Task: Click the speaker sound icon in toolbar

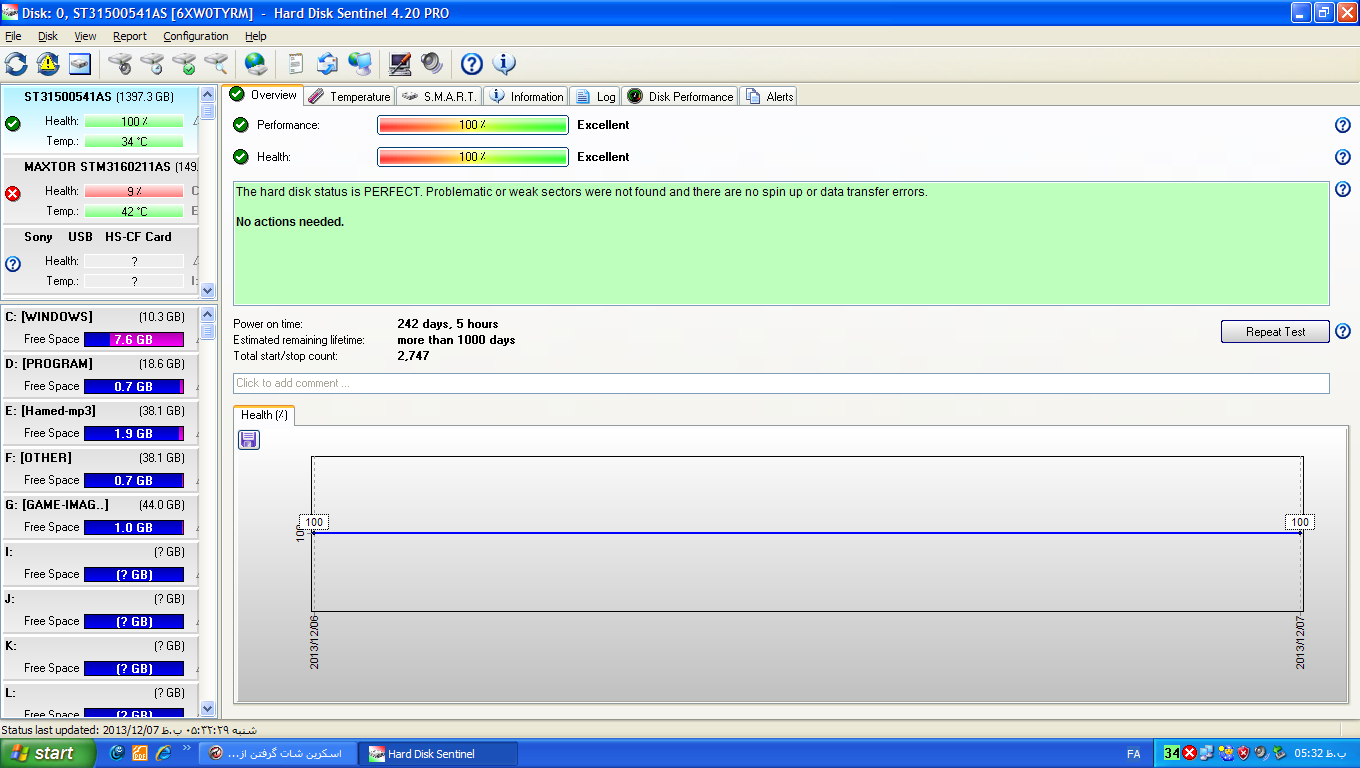Action: [x=432, y=64]
